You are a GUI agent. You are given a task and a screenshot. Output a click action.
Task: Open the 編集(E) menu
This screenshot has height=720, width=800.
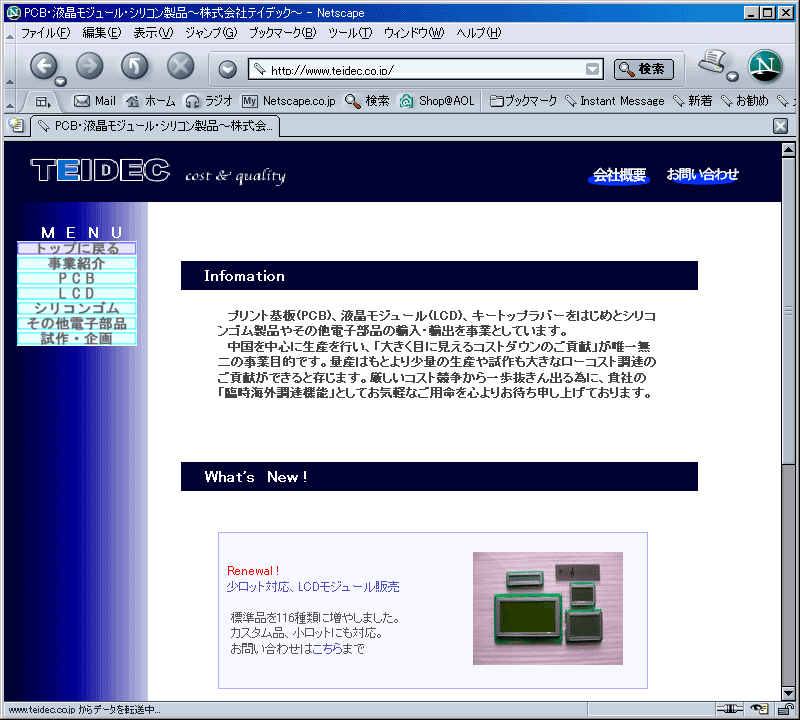tap(102, 33)
